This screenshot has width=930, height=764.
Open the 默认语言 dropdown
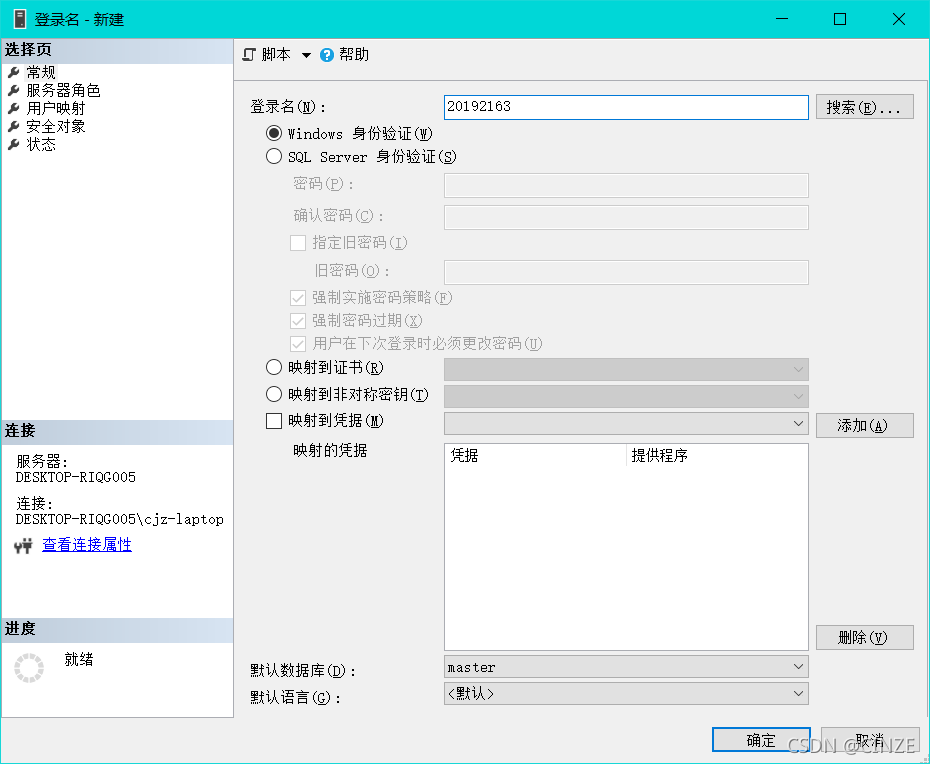coord(626,693)
